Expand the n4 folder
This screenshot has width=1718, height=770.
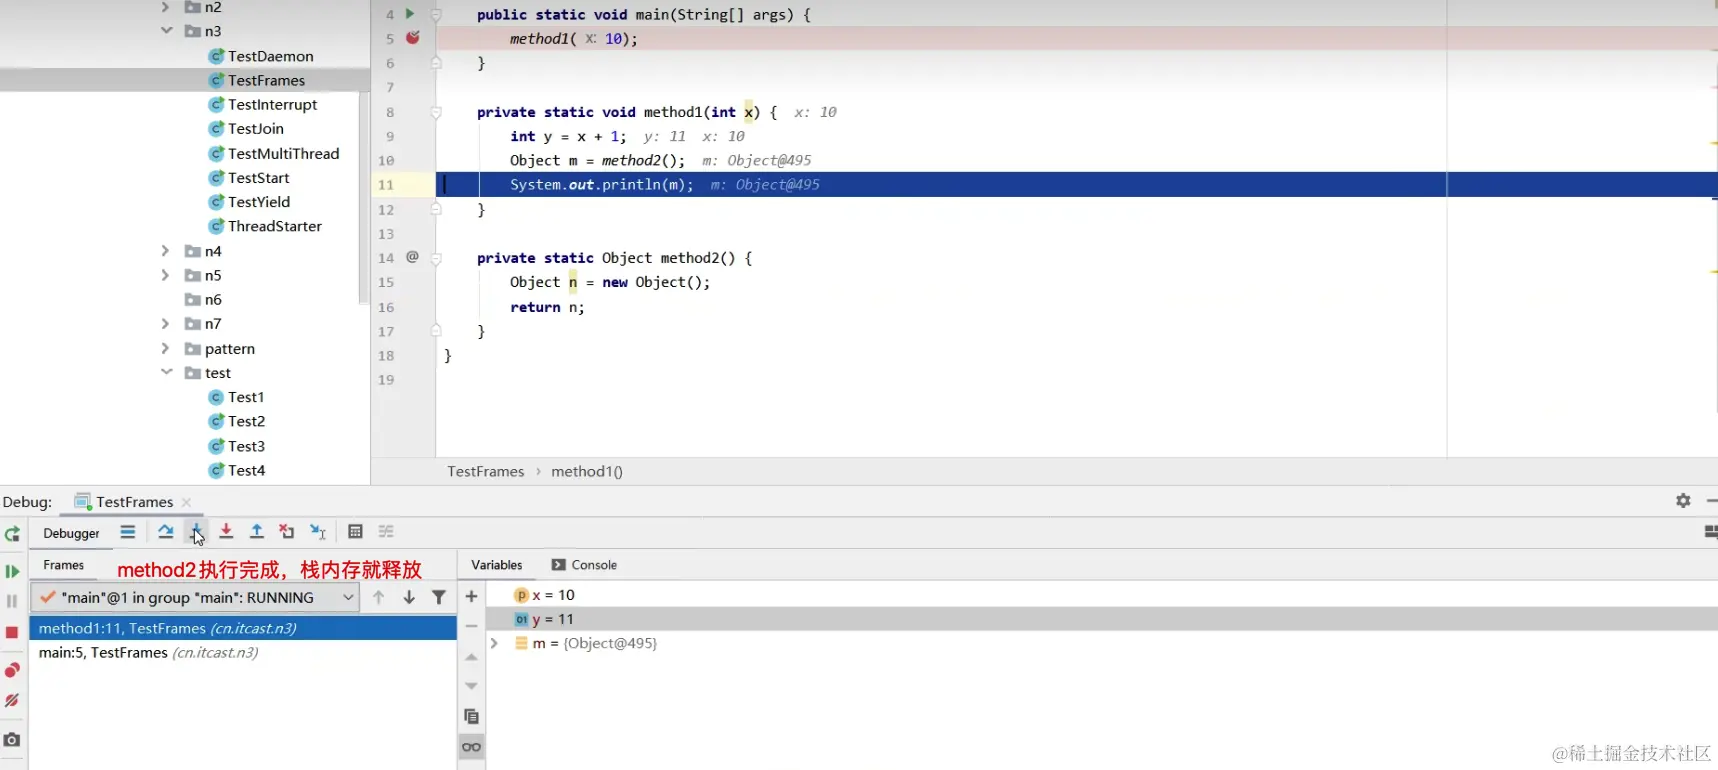166,251
